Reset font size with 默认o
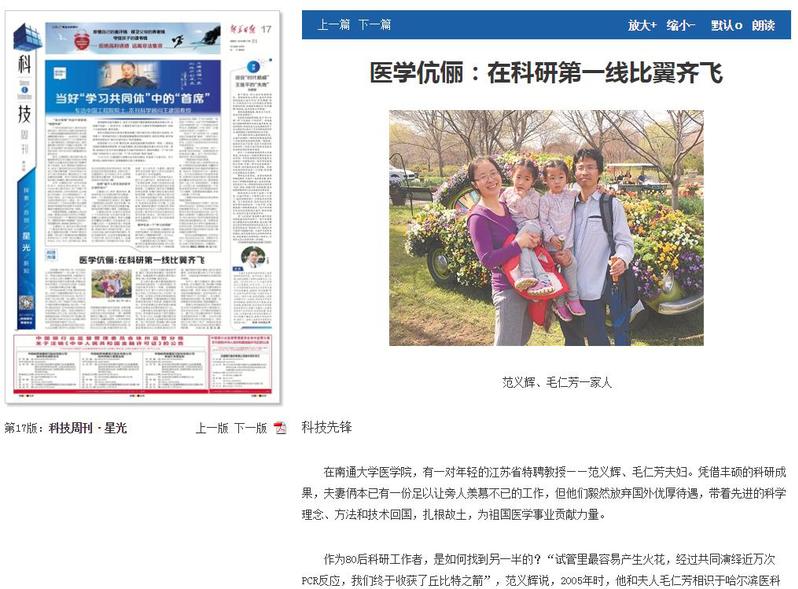Image resolution: width=798 pixels, height=589 pixels. [x=726, y=25]
